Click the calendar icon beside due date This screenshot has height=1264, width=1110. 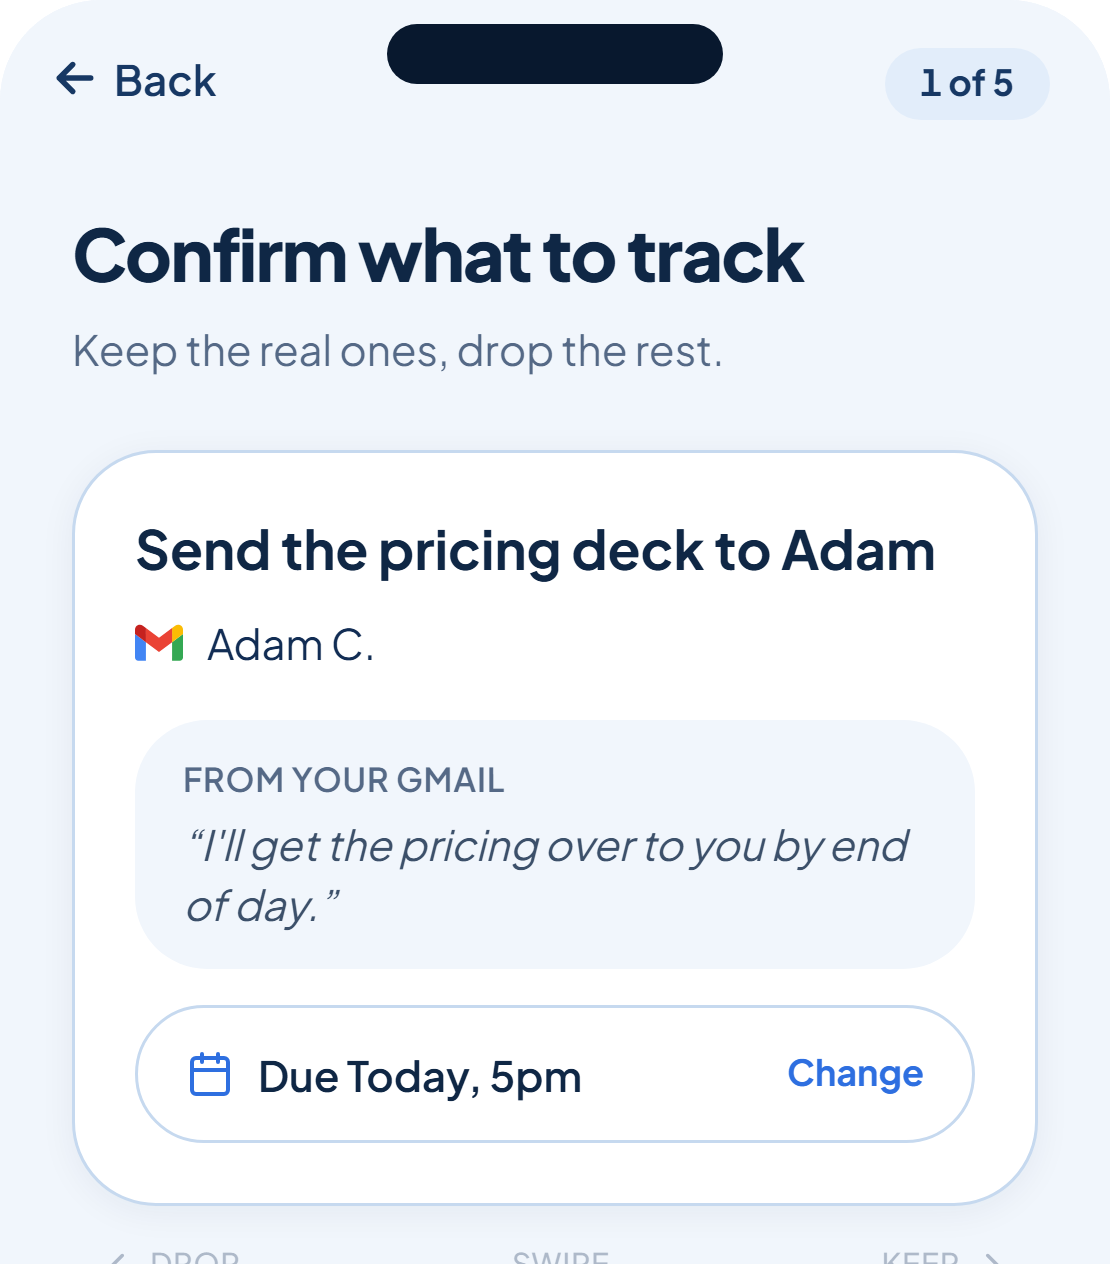tap(210, 1075)
